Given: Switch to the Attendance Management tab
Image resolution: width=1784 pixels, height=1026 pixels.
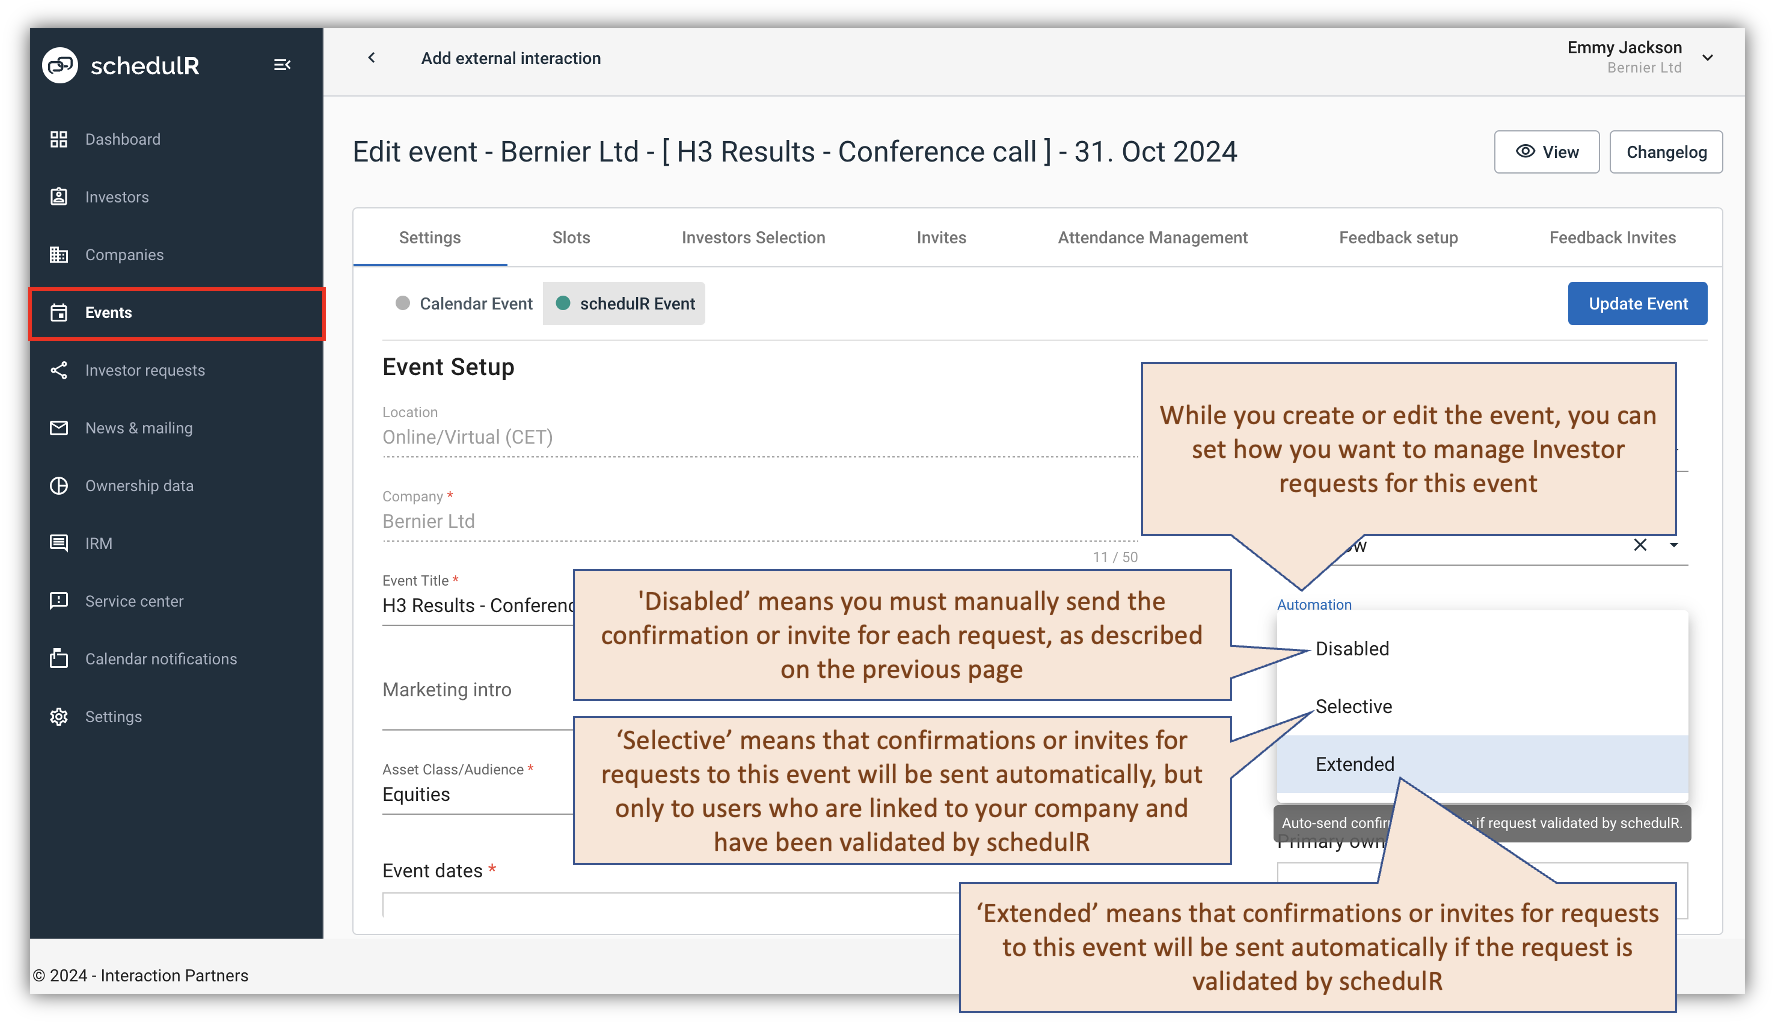Looking at the screenshot, I should coord(1152,237).
